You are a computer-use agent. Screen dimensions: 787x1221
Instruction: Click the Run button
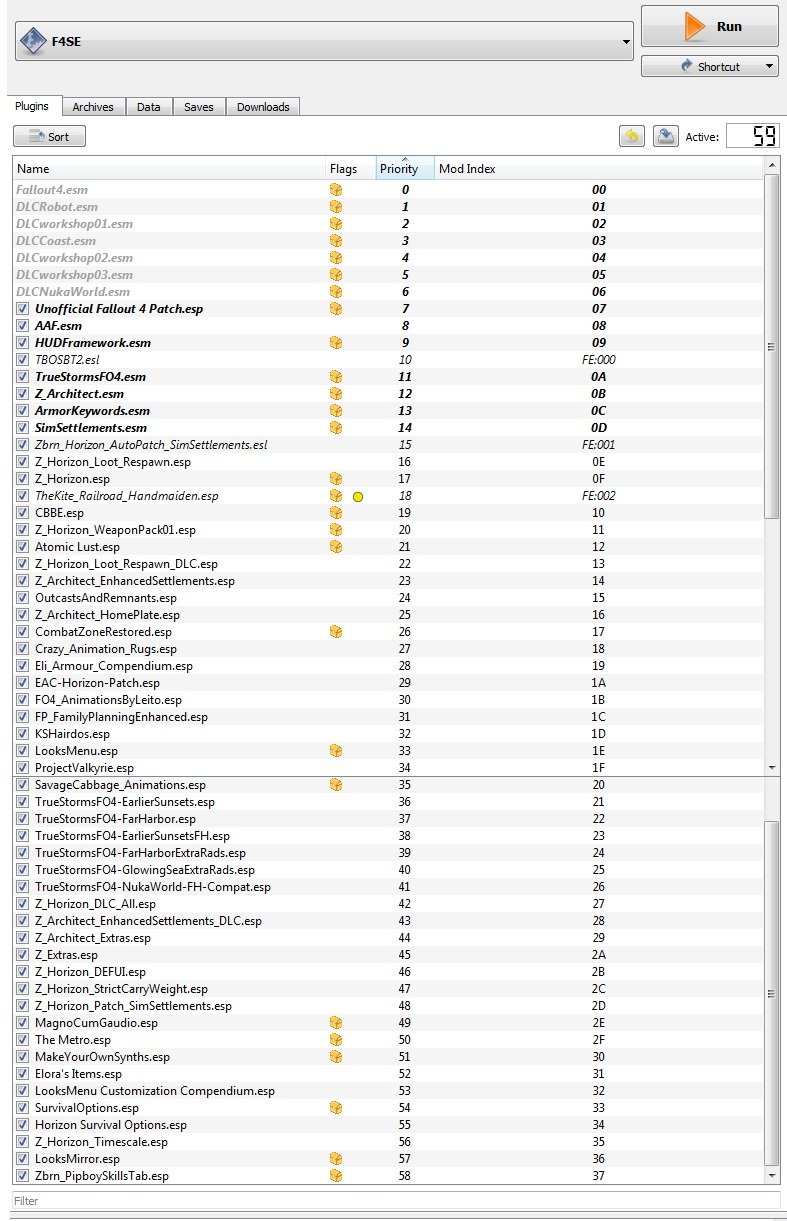pyautogui.click(x=709, y=26)
